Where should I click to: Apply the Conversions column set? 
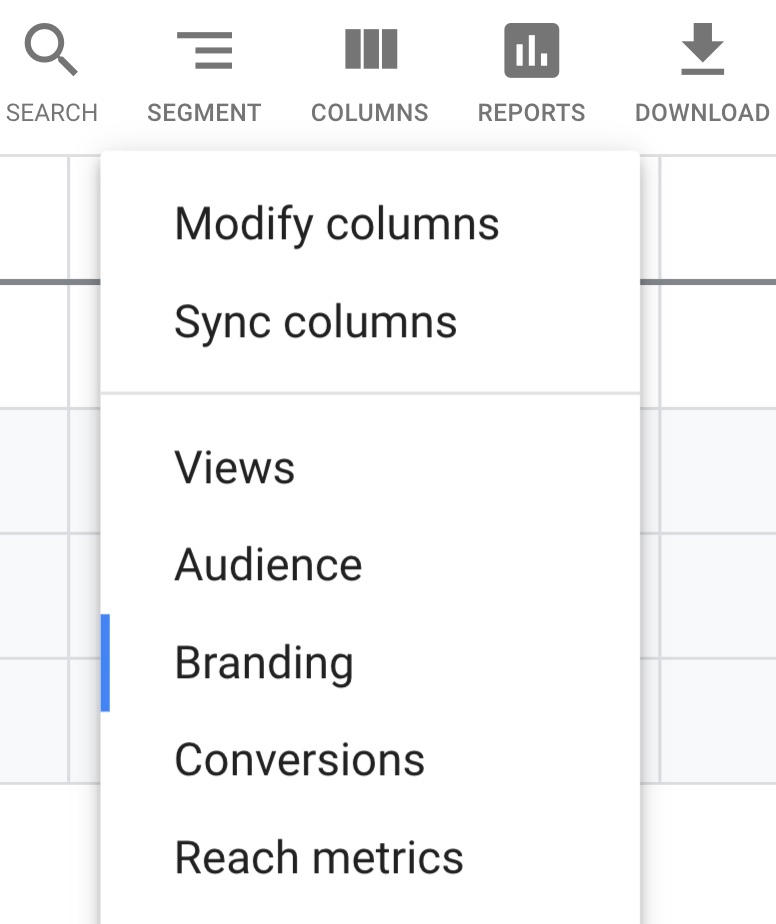pos(300,761)
